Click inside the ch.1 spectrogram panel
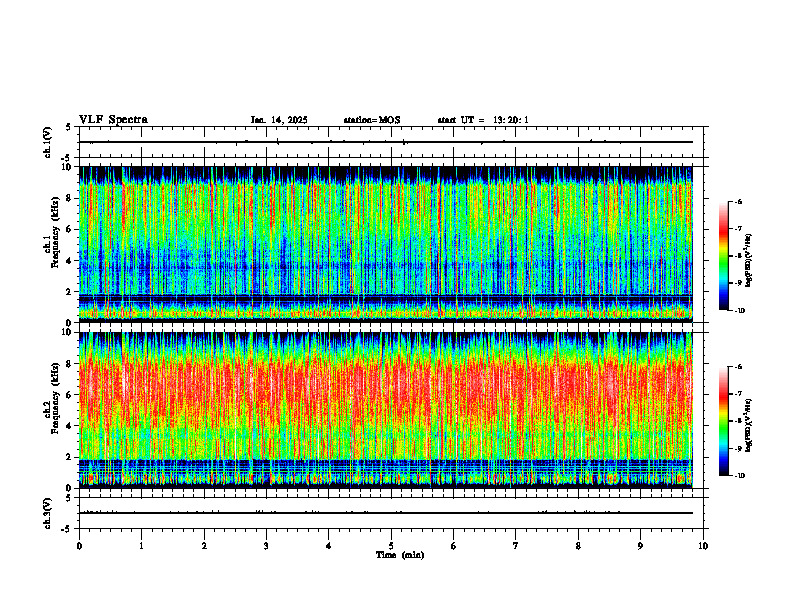Viewport: 792px width, 612px height. coord(386,244)
